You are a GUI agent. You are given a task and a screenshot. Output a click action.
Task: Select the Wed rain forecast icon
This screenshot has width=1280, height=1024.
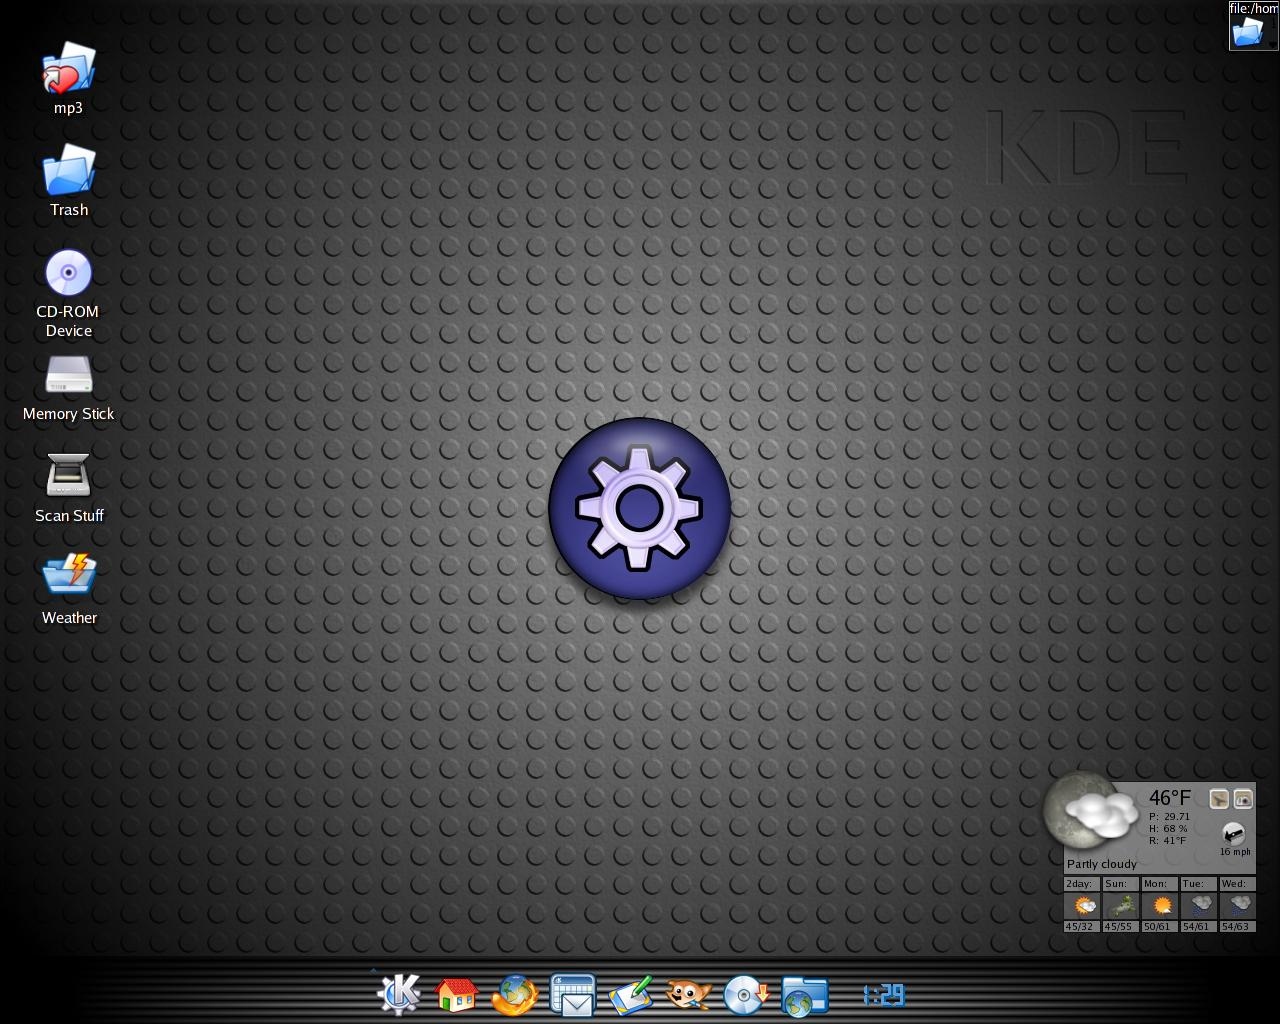(1239, 906)
